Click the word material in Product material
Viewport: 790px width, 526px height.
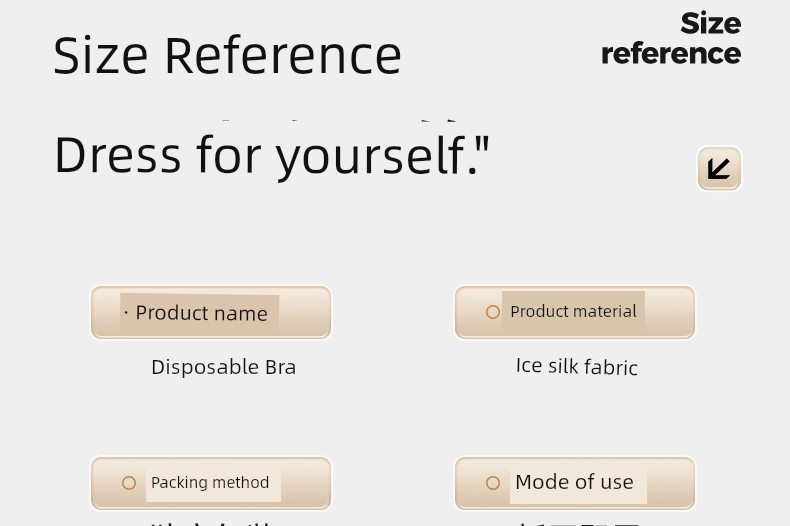[606, 311]
